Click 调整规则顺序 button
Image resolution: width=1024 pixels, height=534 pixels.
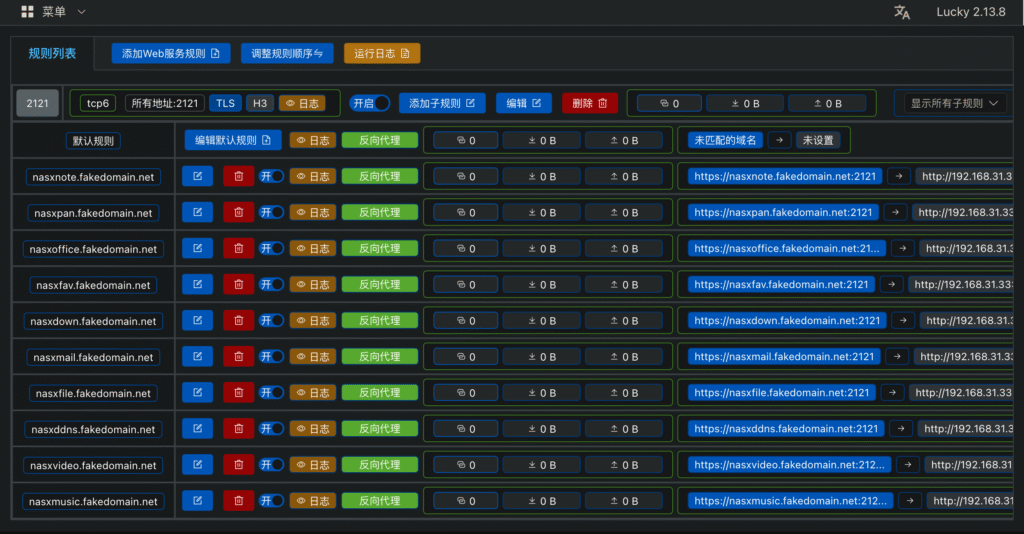[x=287, y=53]
